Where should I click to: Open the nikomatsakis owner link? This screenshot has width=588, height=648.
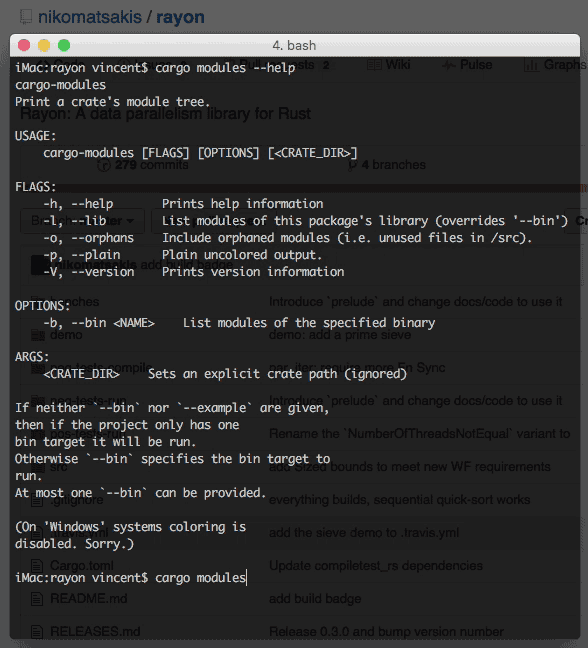(90, 17)
